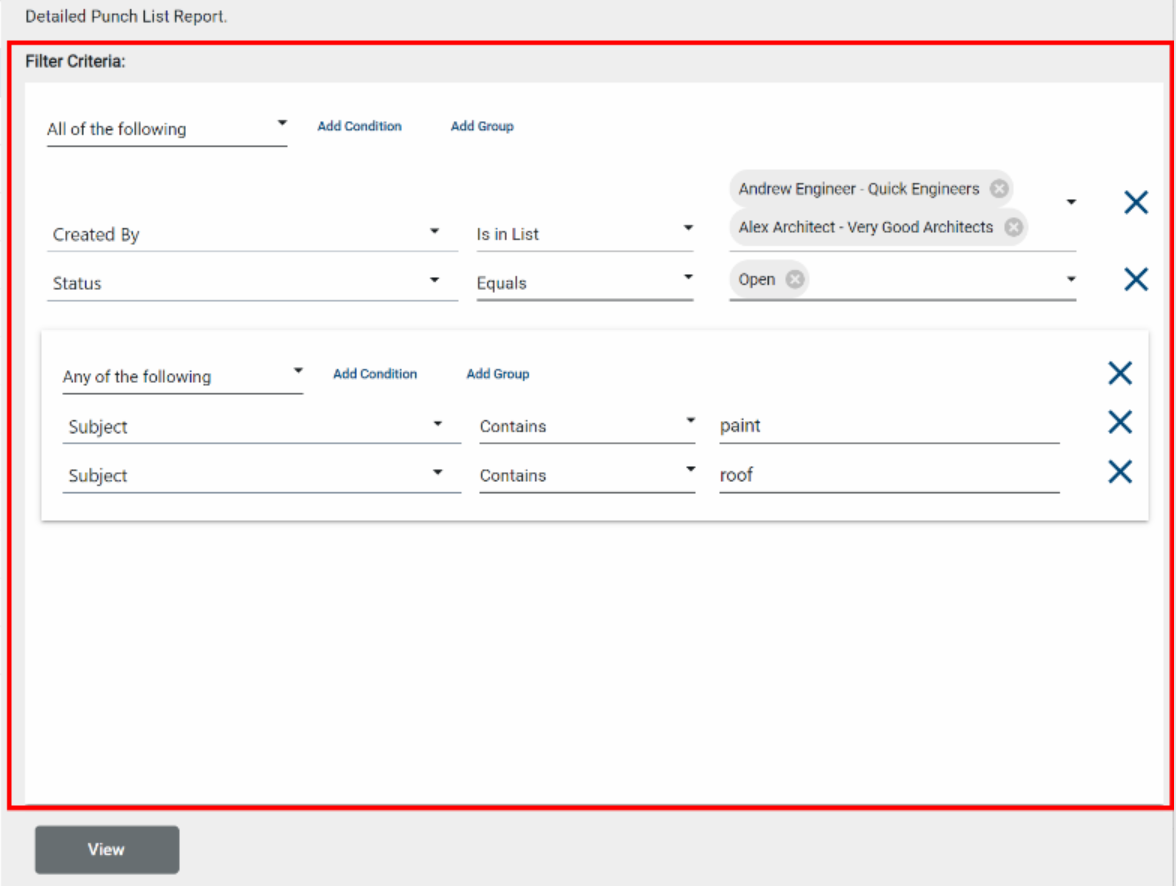This screenshot has width=1176, height=886.
Task: Change the Equals operator dropdown
Action: 584,283
